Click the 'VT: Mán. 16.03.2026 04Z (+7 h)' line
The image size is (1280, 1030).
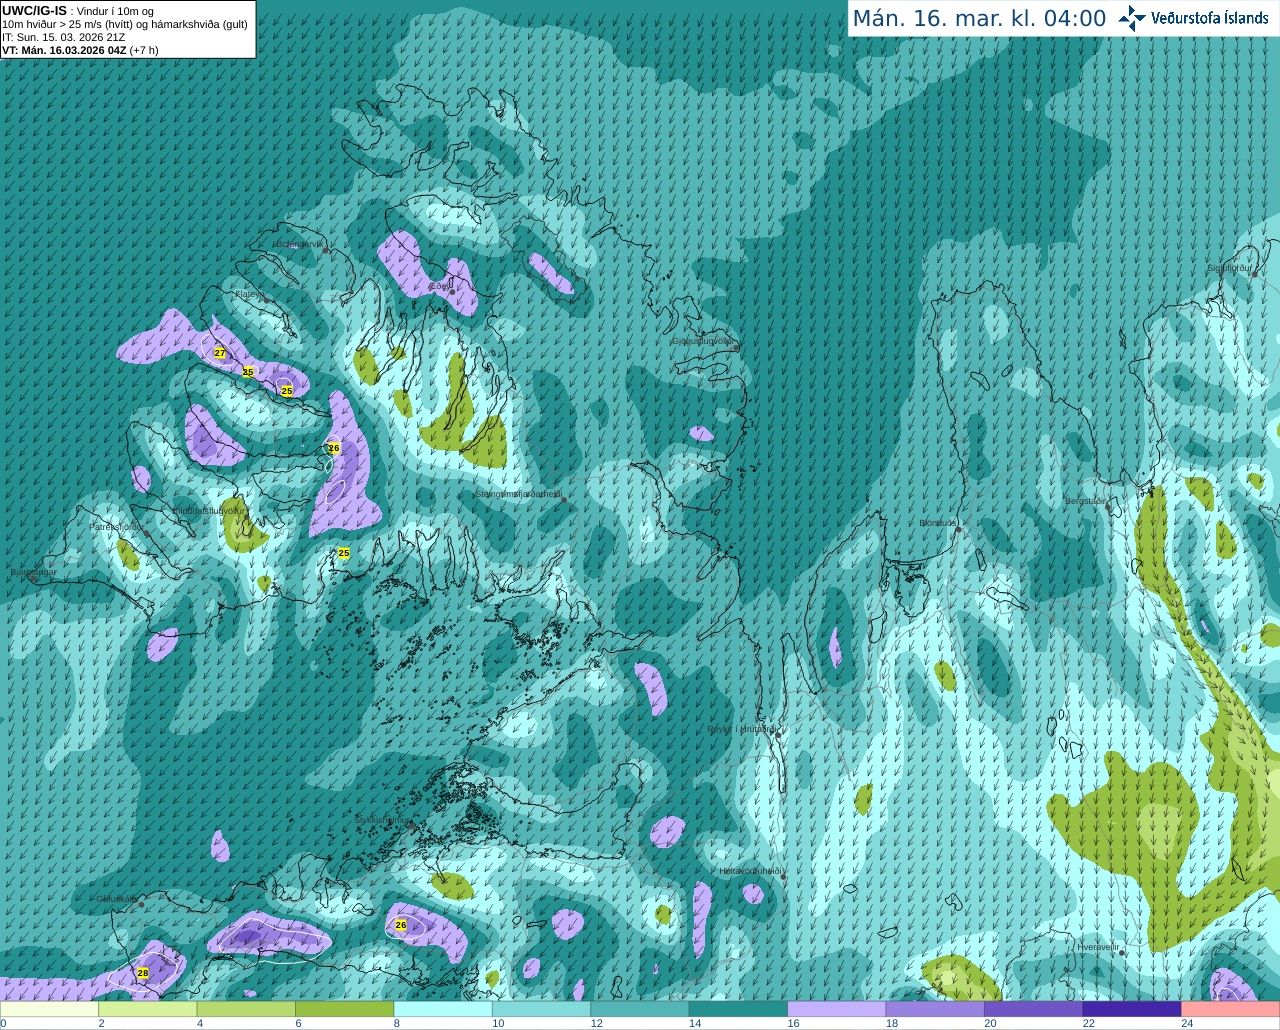pyautogui.click(x=80, y=50)
